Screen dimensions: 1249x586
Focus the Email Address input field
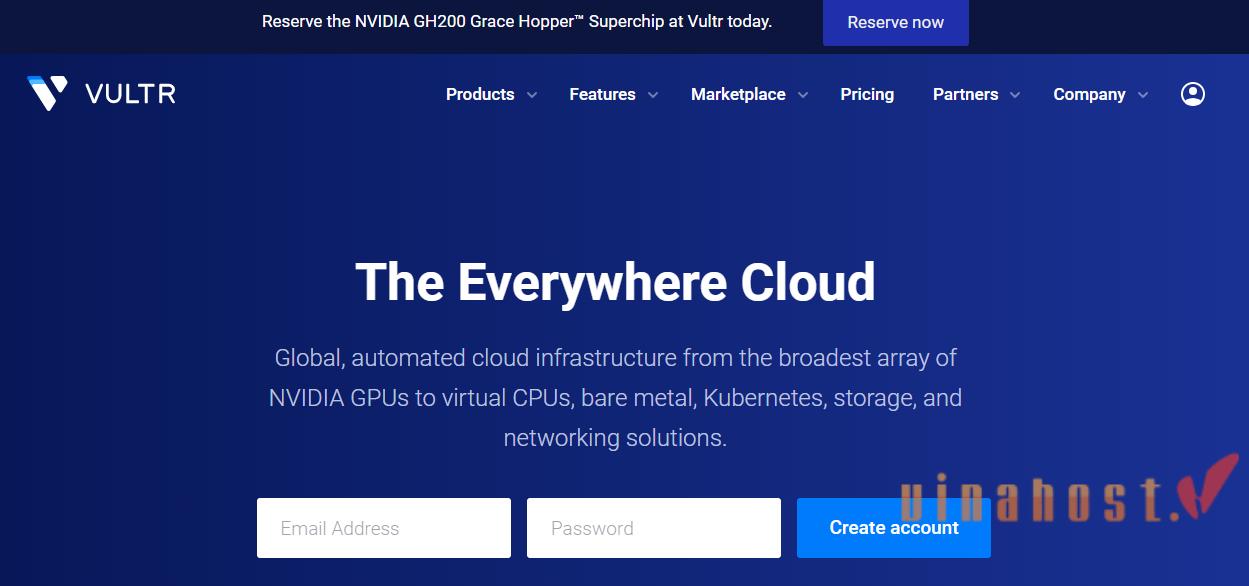(384, 528)
